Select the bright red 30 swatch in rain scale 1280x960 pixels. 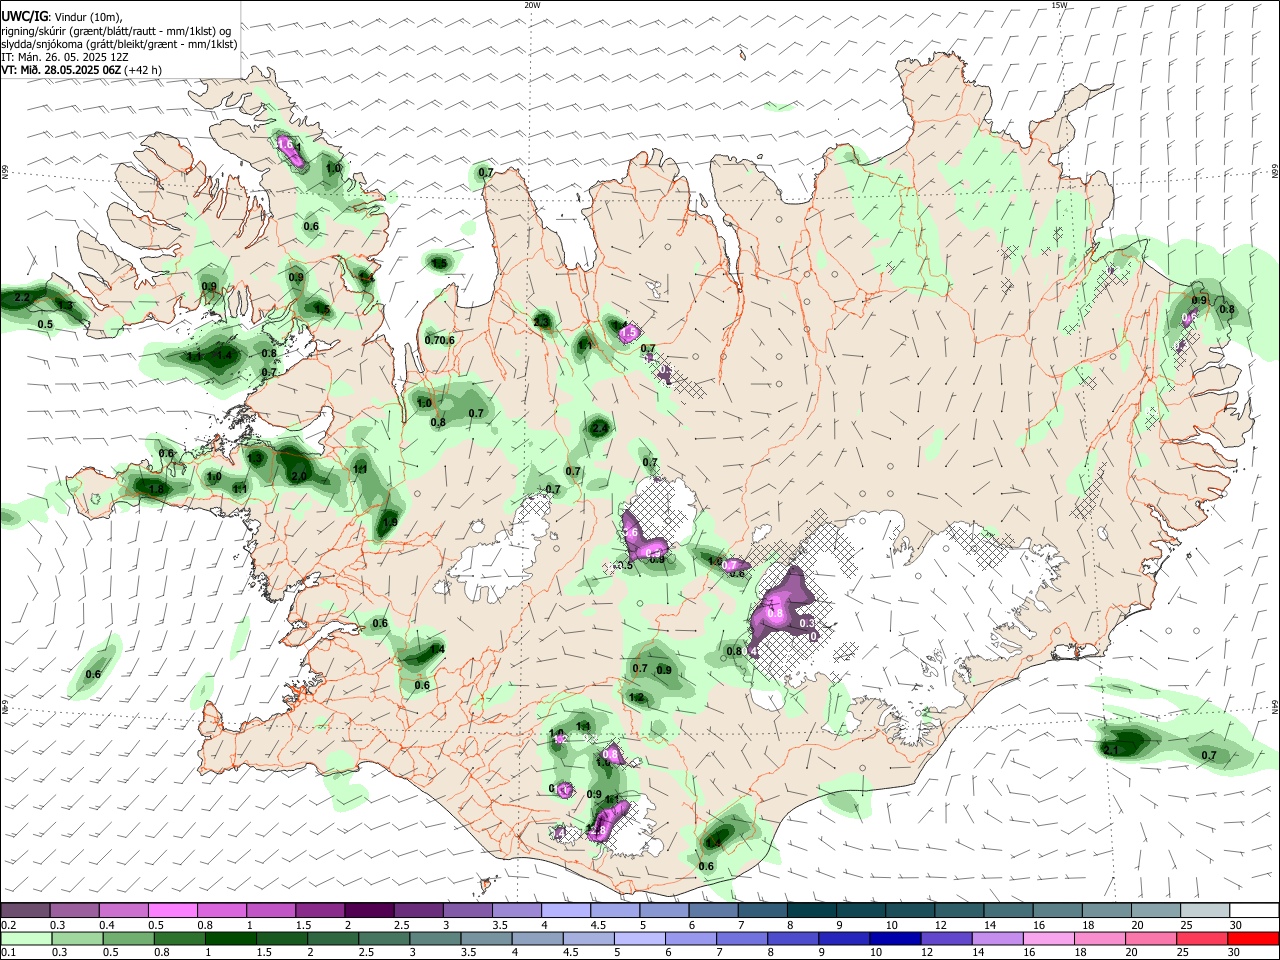[1255, 938]
